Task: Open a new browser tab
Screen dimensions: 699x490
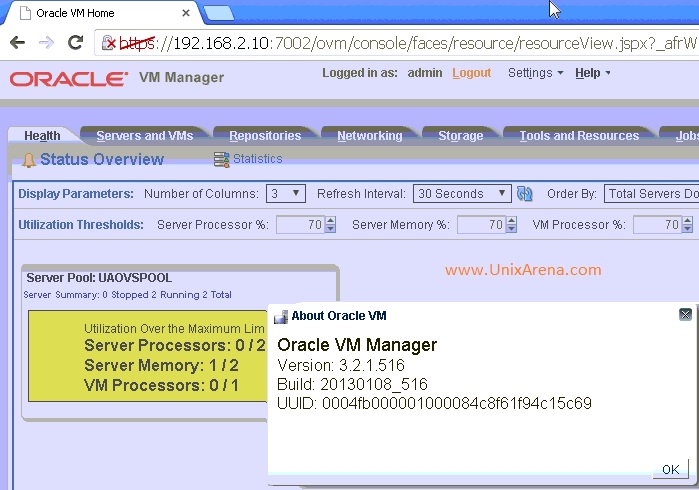Action: pyautogui.click(x=218, y=12)
